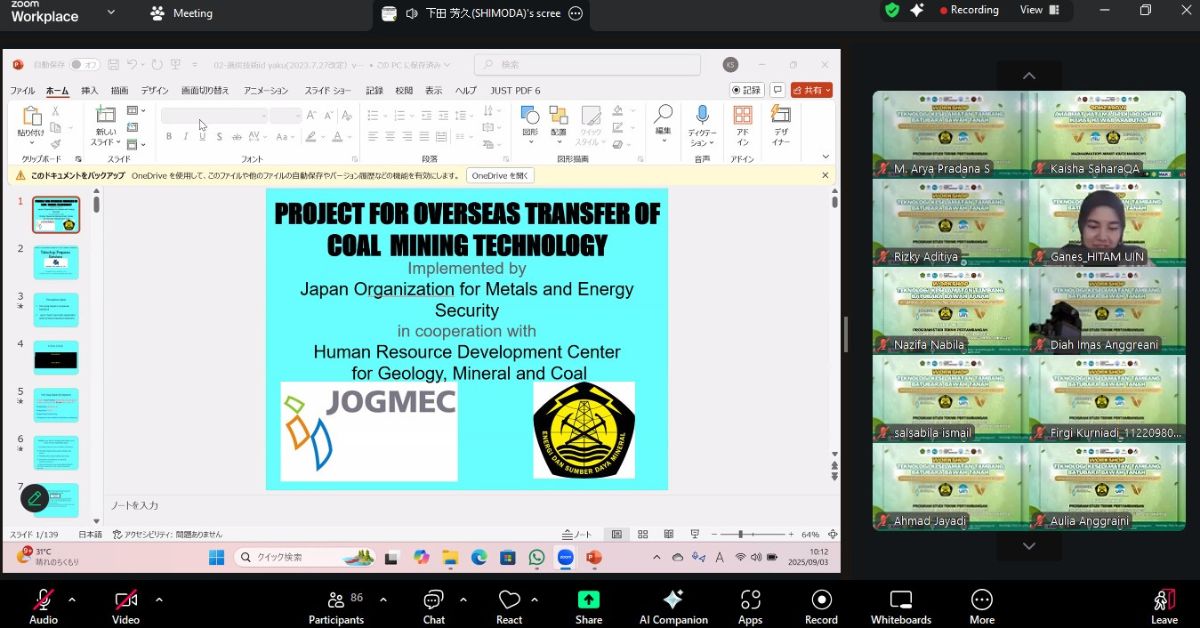1200x628 pixels.
Task: Open the View layout options in Zoom
Action: (x=1038, y=10)
